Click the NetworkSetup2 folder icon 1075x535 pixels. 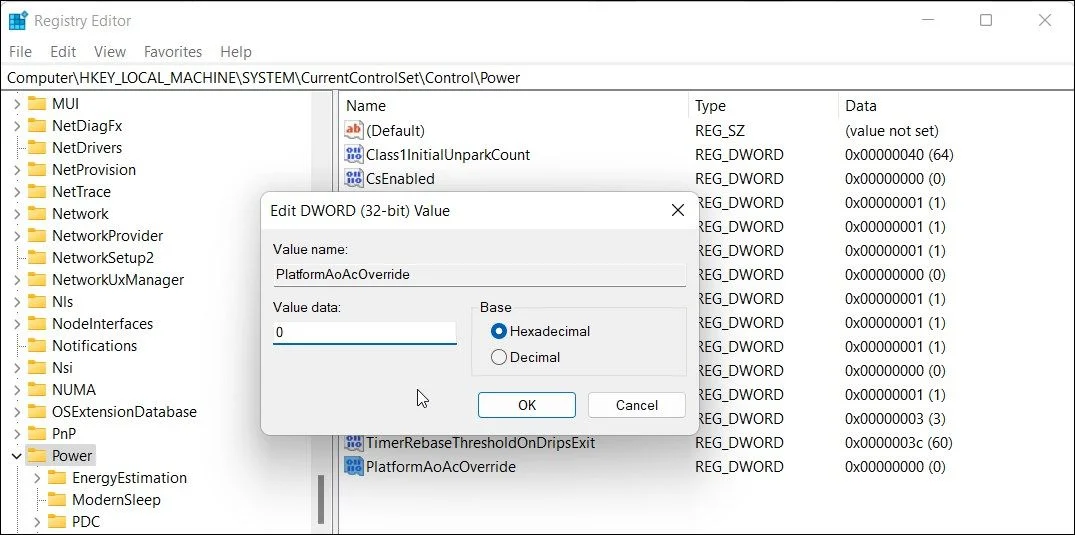coord(36,258)
